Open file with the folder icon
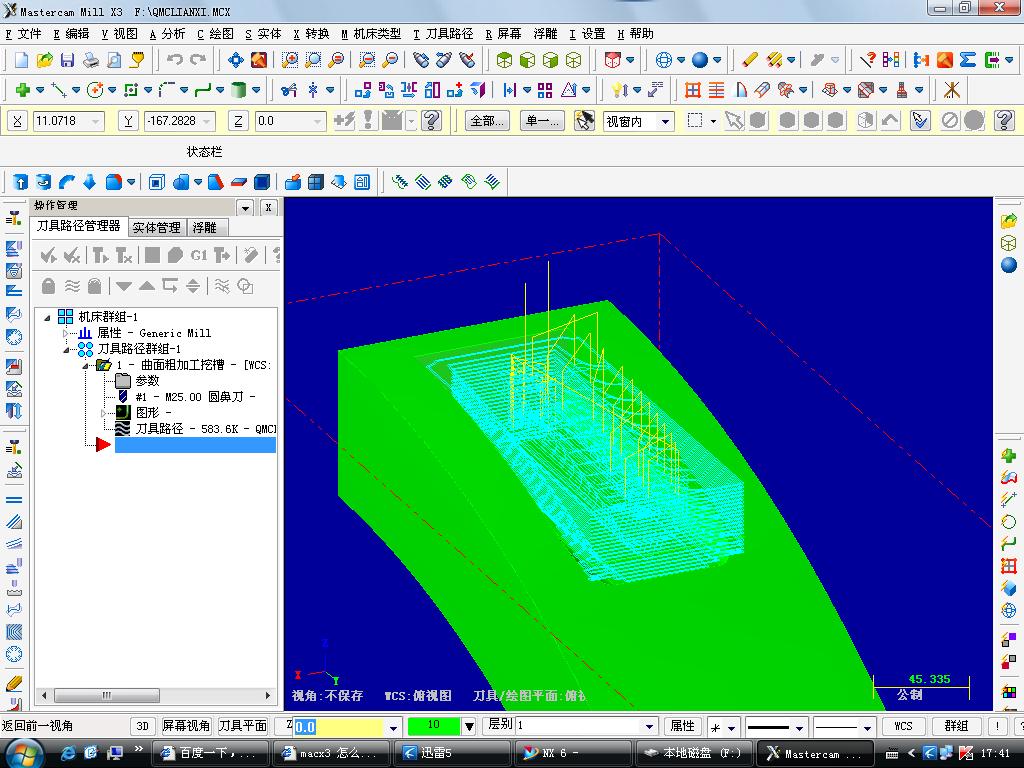 44,60
